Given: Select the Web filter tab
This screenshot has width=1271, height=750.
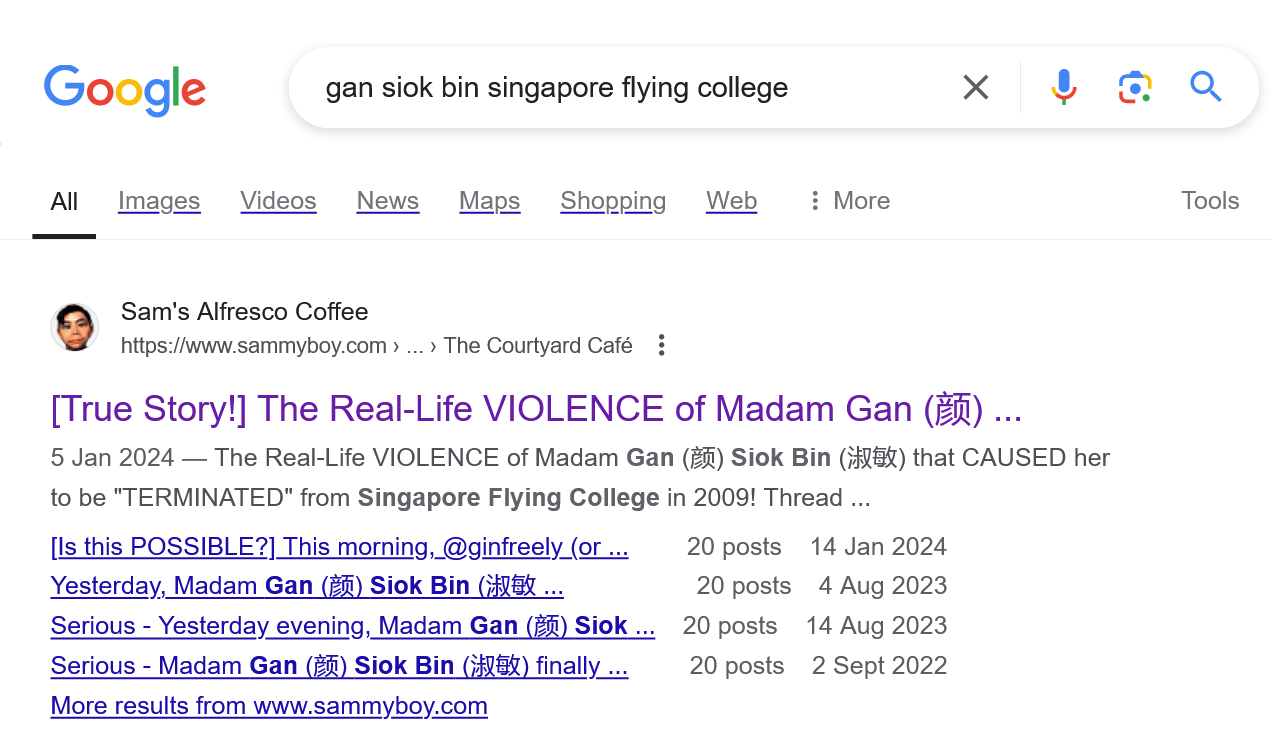Looking at the screenshot, I should [x=731, y=201].
